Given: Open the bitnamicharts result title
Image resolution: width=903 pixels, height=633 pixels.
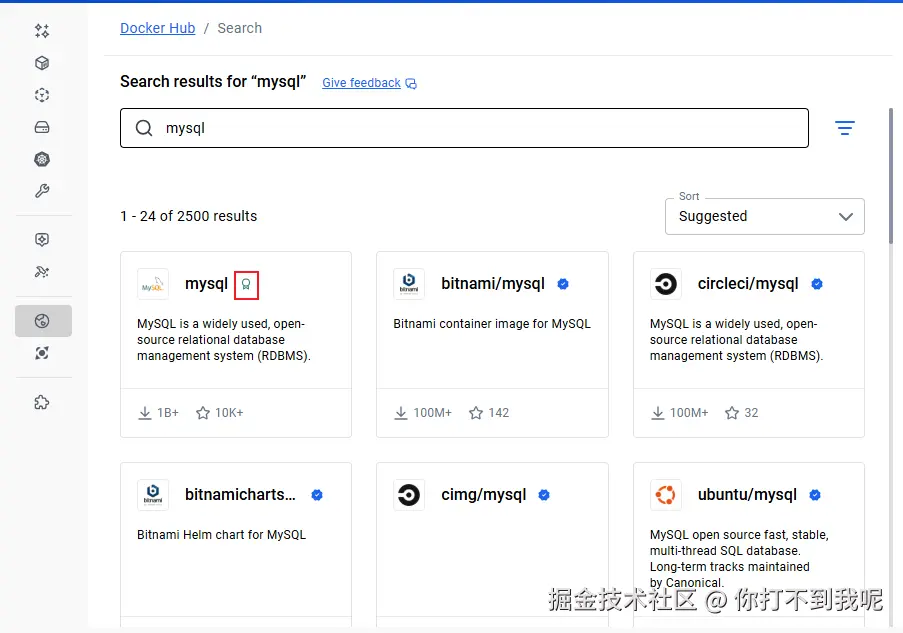Looking at the screenshot, I should [240, 495].
